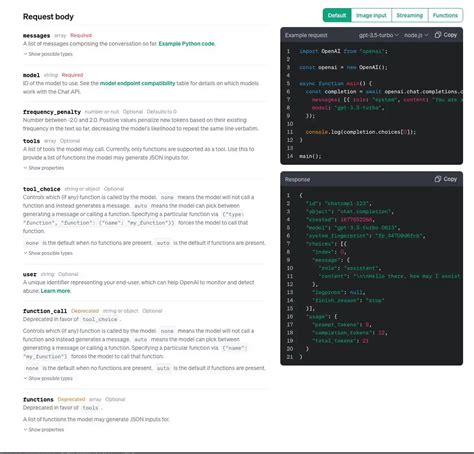Screen dimensions: 474x454
Task: Click the Example request panel title
Action: tap(306, 35)
